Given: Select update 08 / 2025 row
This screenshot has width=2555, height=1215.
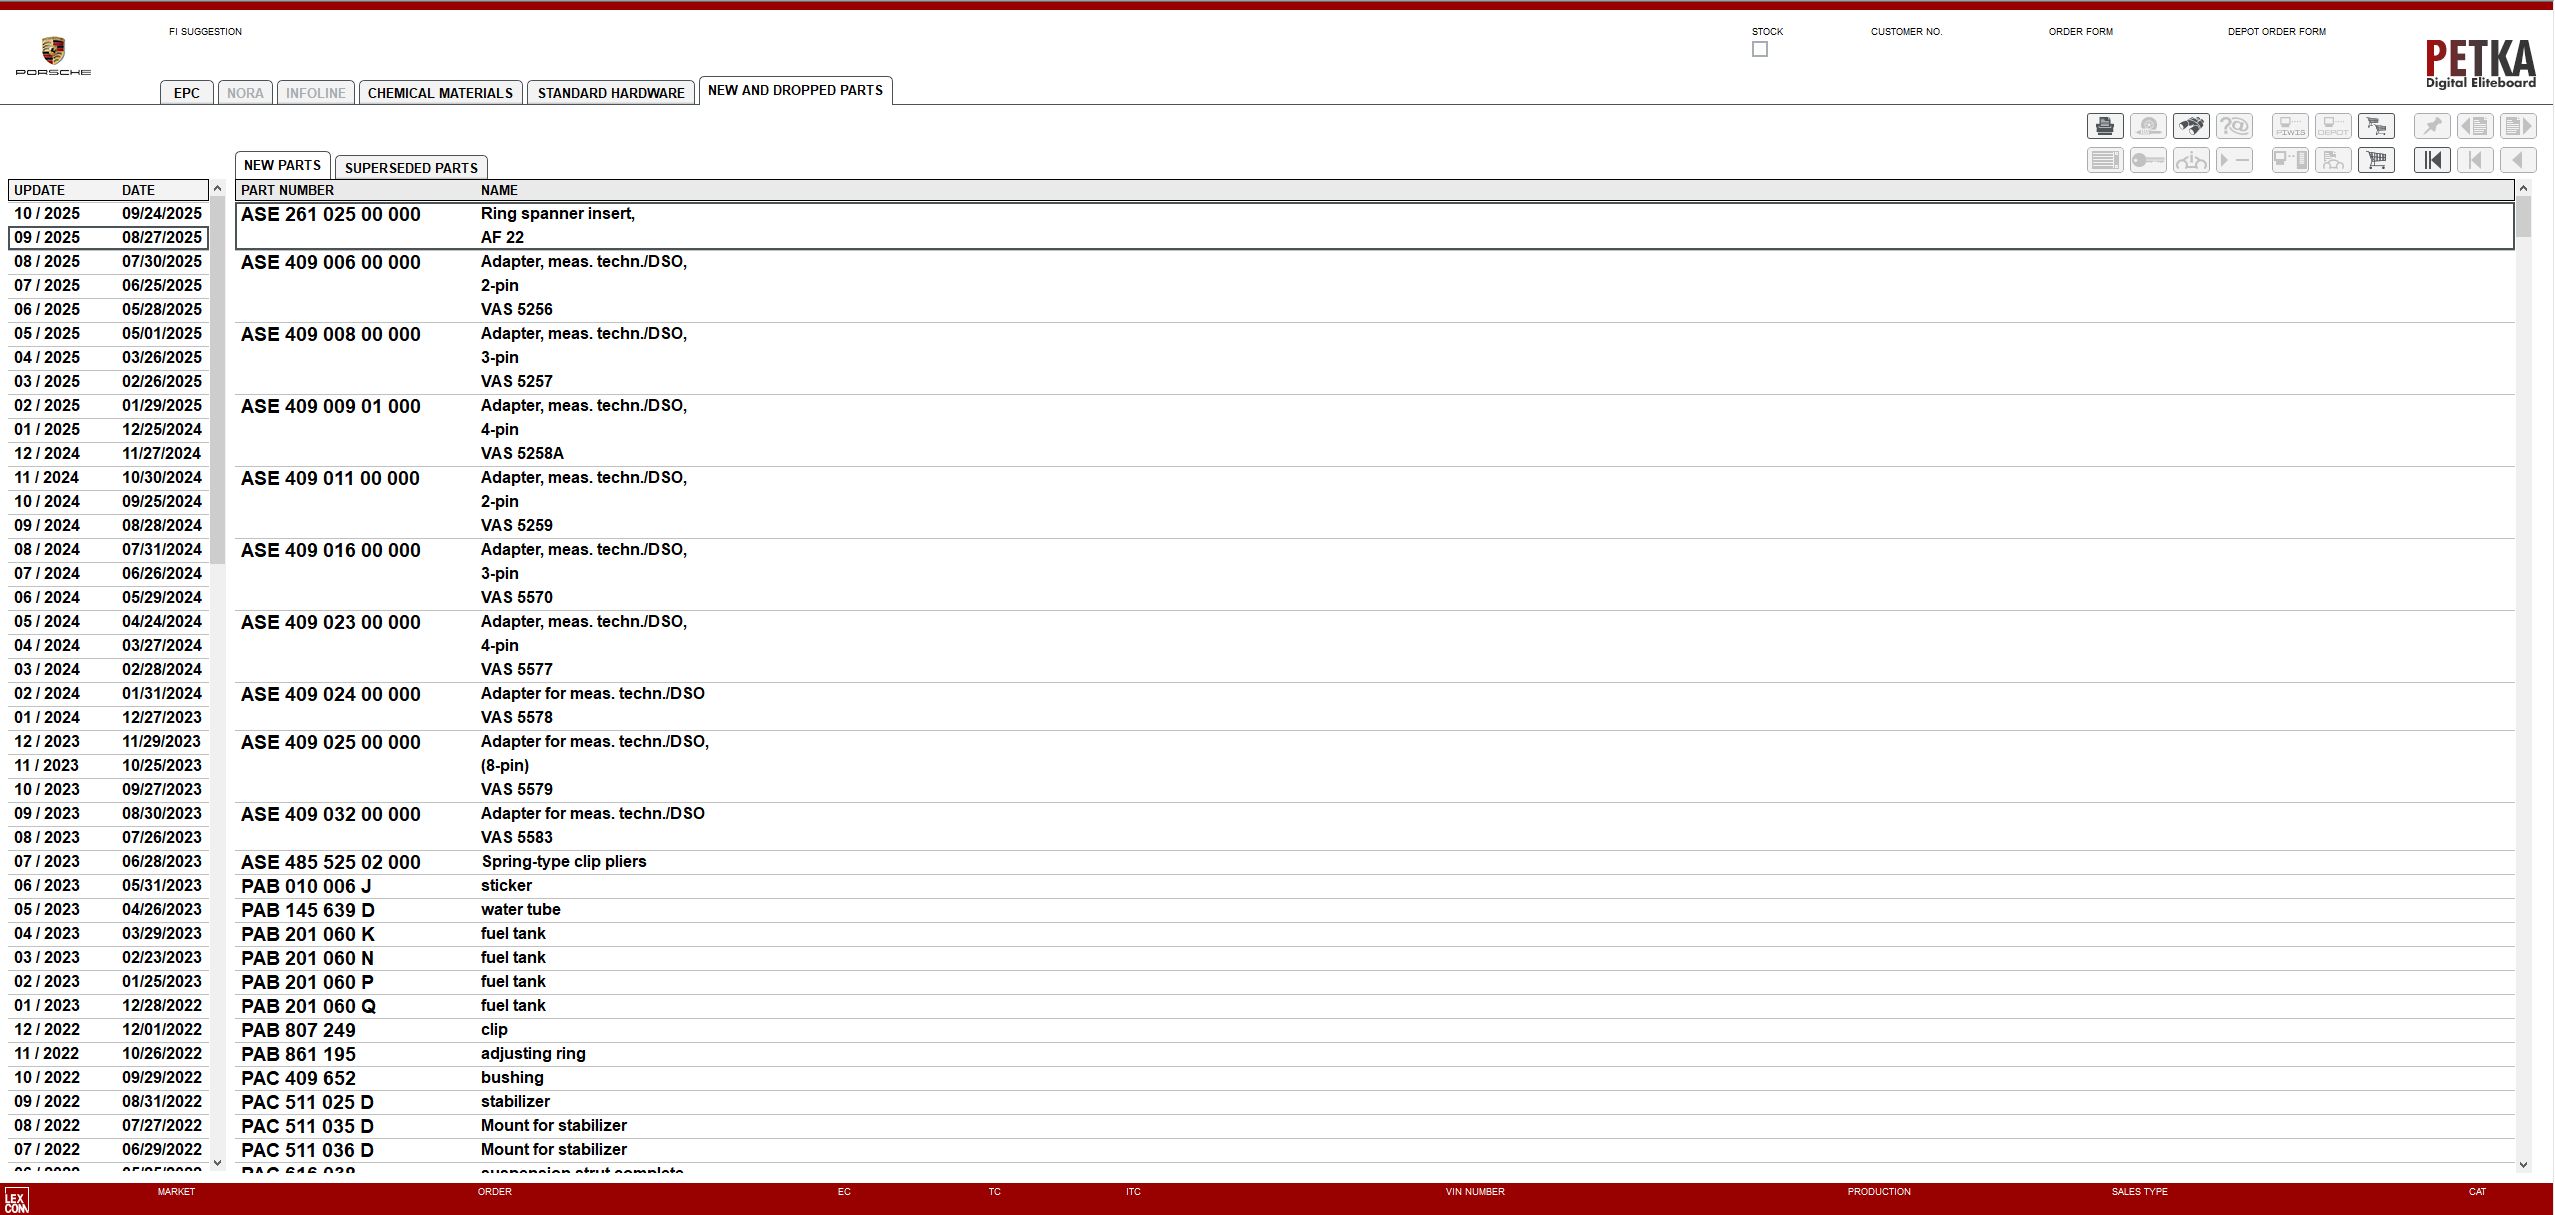Looking at the screenshot, I should coord(108,261).
